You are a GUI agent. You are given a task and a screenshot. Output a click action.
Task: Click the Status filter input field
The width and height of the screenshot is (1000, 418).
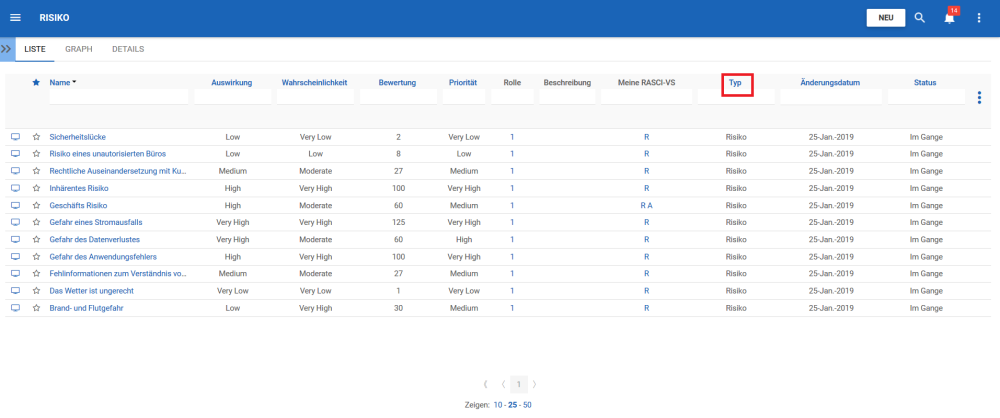[x=926, y=97]
